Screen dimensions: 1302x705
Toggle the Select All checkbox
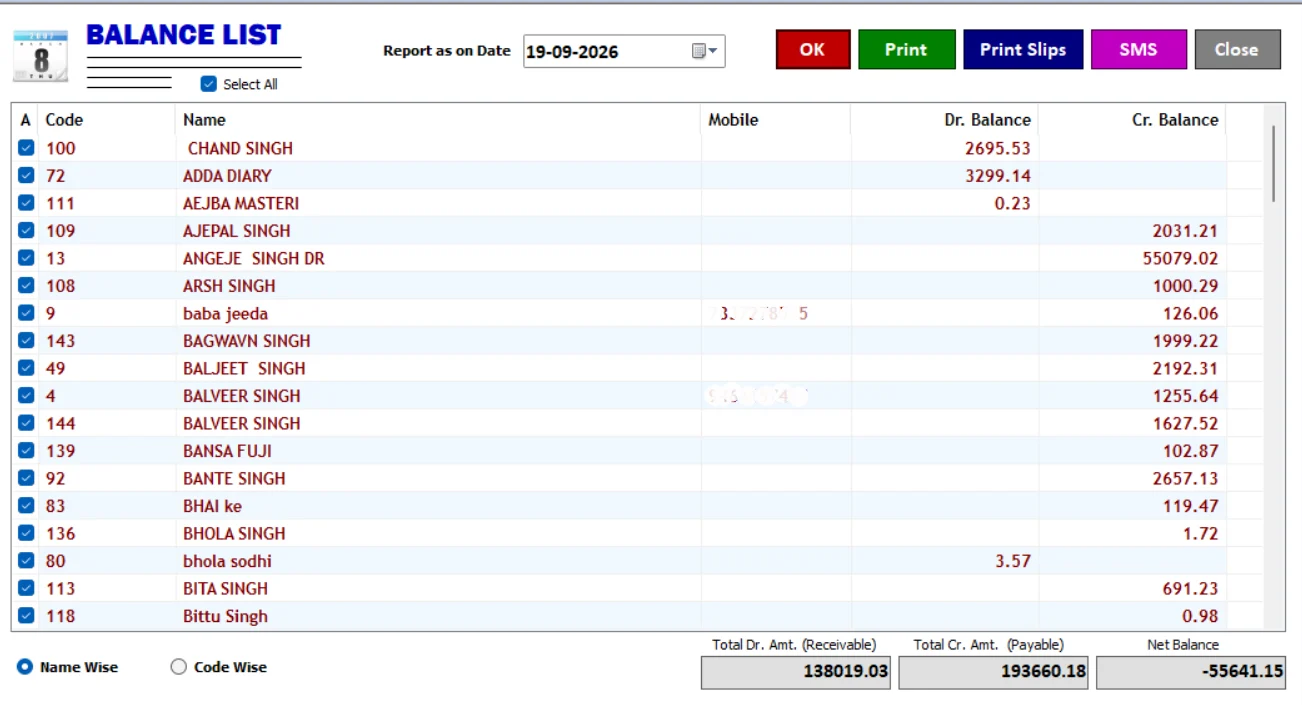point(208,84)
